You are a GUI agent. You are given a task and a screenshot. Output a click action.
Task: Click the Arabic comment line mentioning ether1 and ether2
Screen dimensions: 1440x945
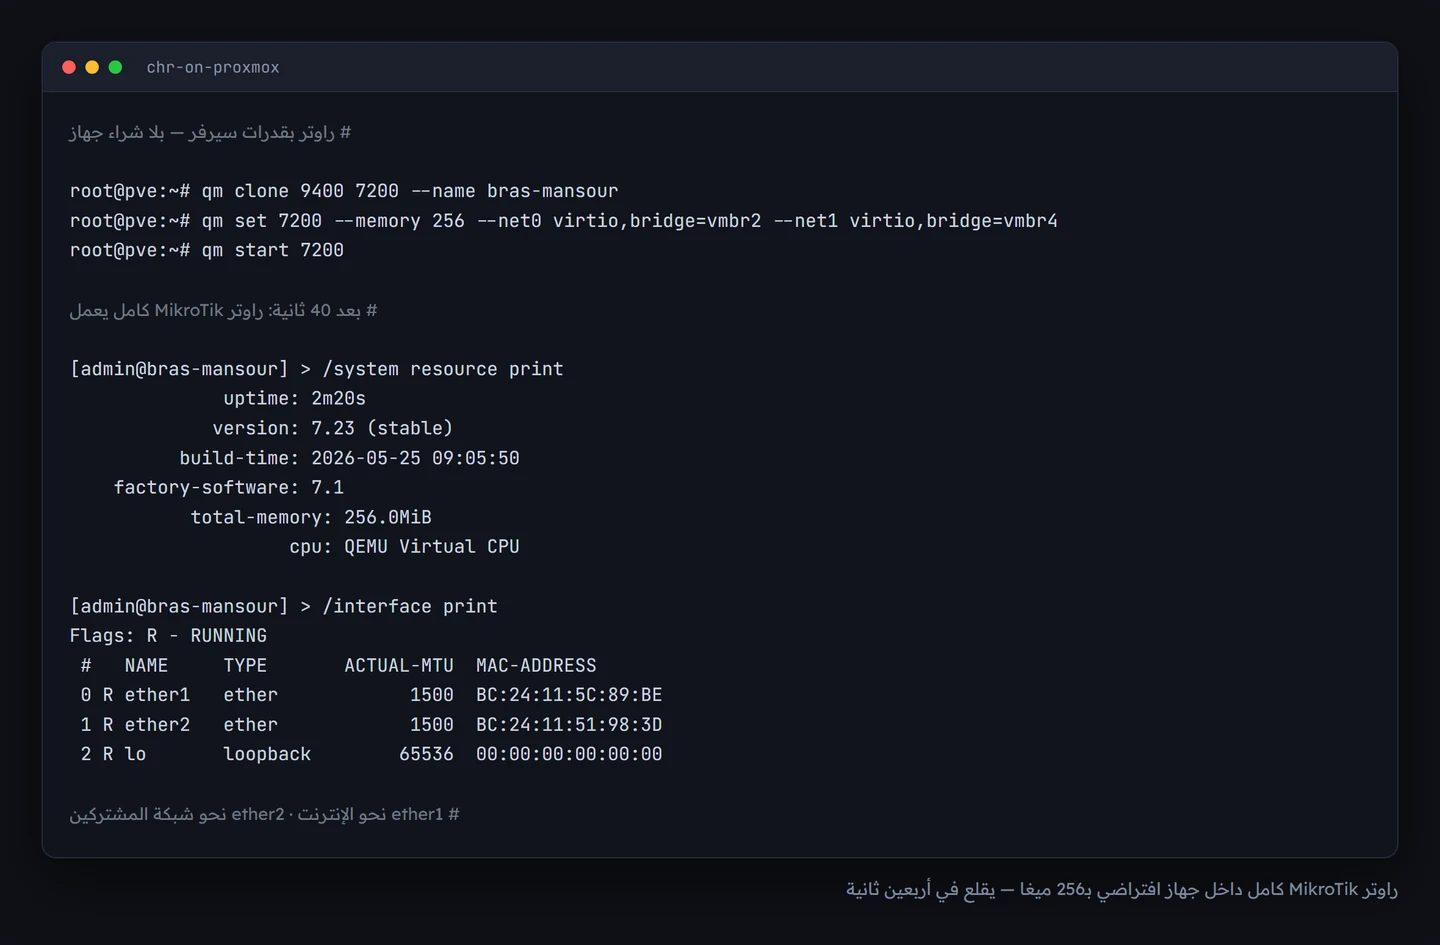click(x=264, y=814)
